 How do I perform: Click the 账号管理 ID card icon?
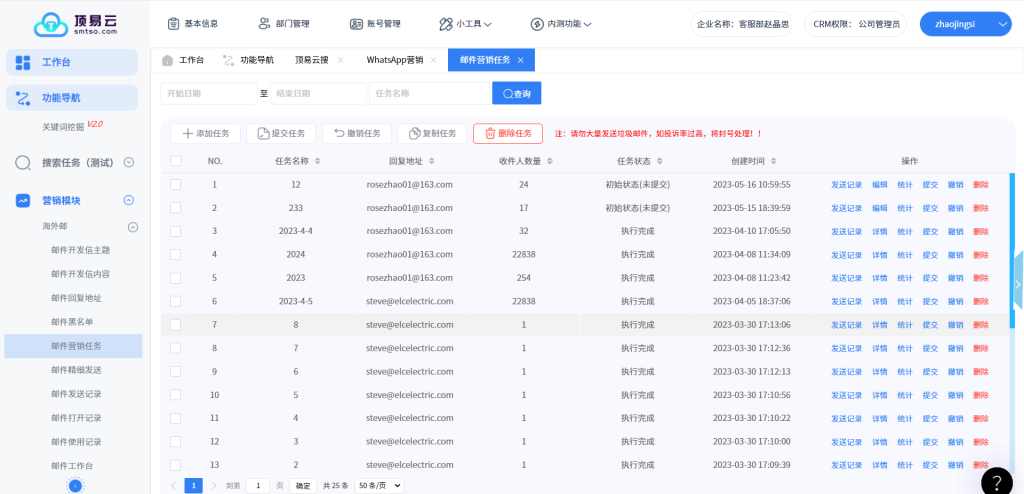[356, 24]
